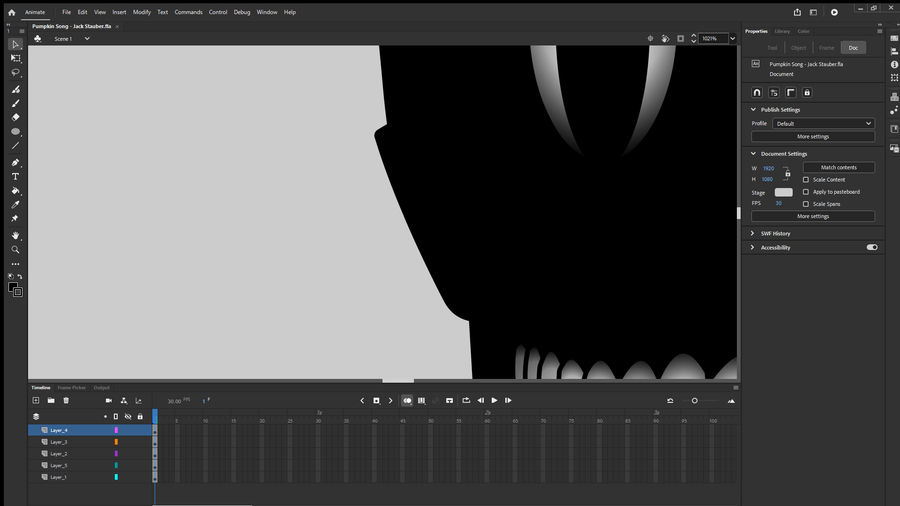Screen dimensions: 900x506
Task: Swap stroke and fill colors
Action: point(20,277)
